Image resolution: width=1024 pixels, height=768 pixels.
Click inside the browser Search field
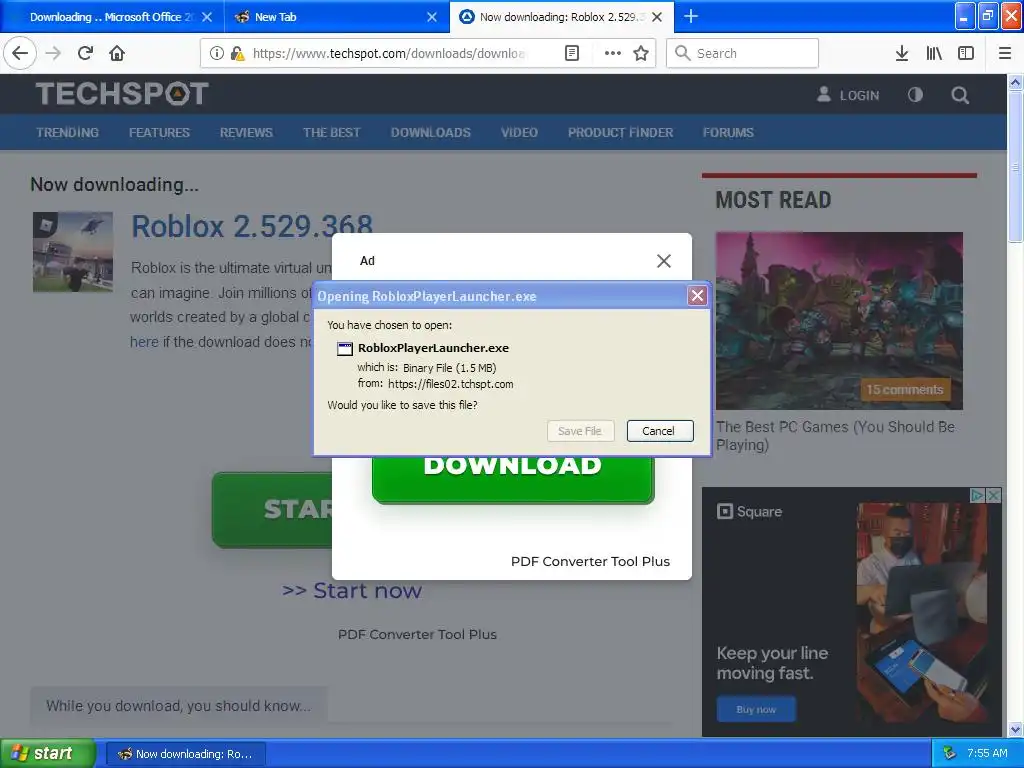[x=743, y=53]
